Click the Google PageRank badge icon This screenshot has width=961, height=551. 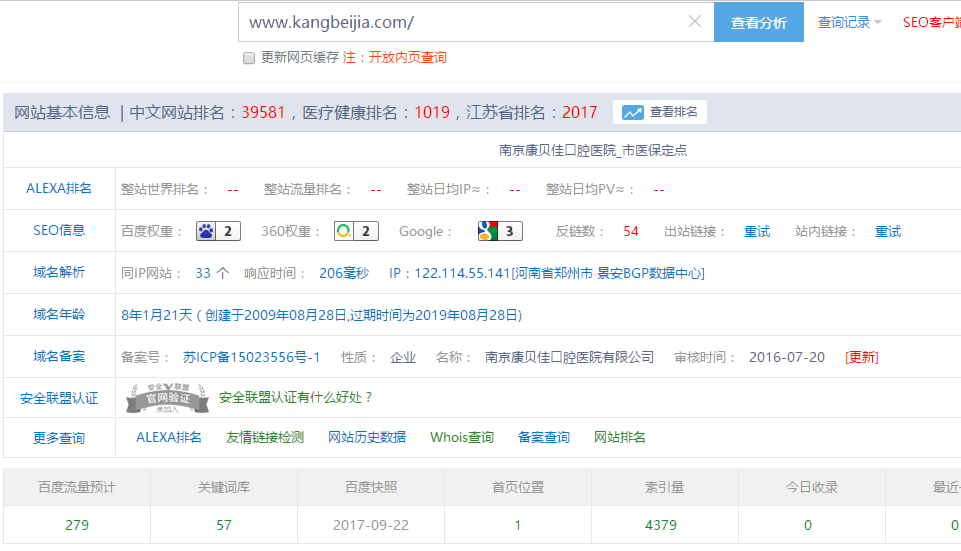(x=500, y=231)
